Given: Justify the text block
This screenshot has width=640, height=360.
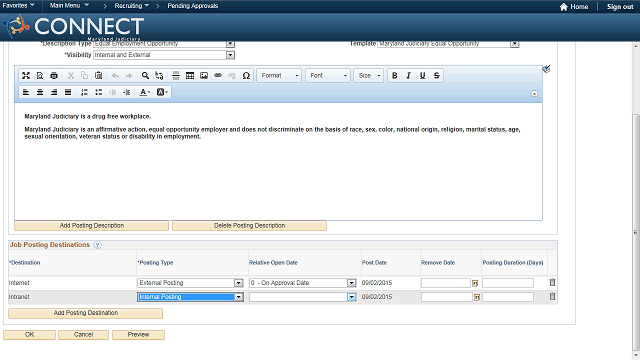Looking at the screenshot, I should pyautogui.click(x=68, y=92).
